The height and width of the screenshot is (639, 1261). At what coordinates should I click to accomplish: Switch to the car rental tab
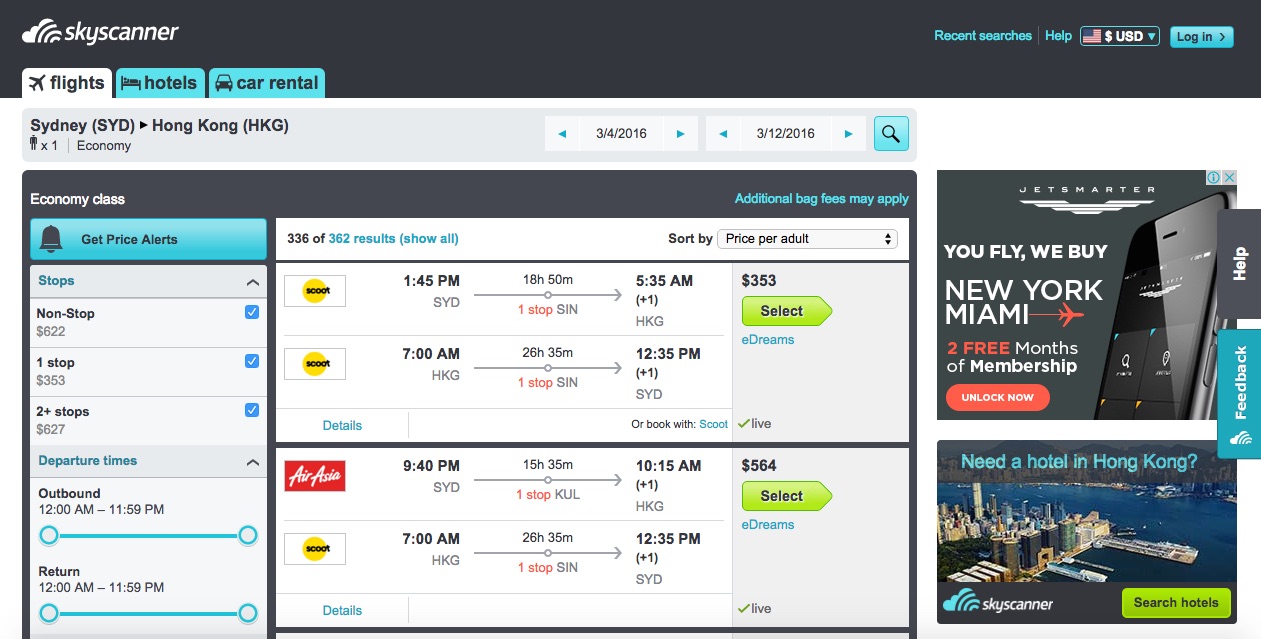pyautogui.click(x=267, y=83)
